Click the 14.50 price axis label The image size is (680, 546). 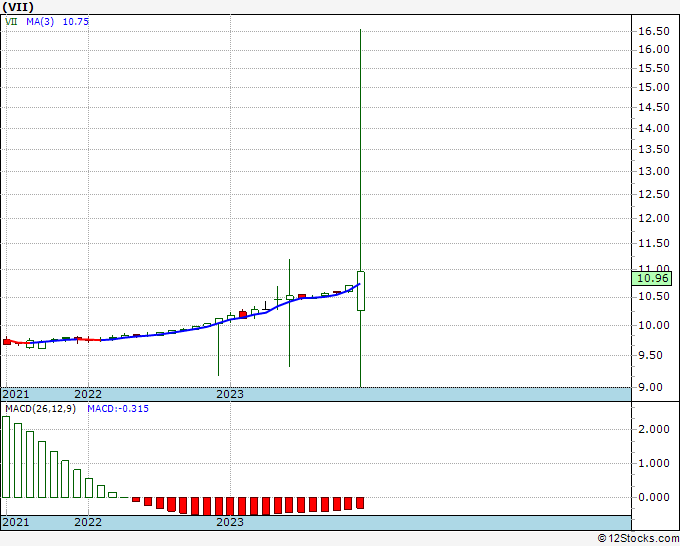(654, 108)
